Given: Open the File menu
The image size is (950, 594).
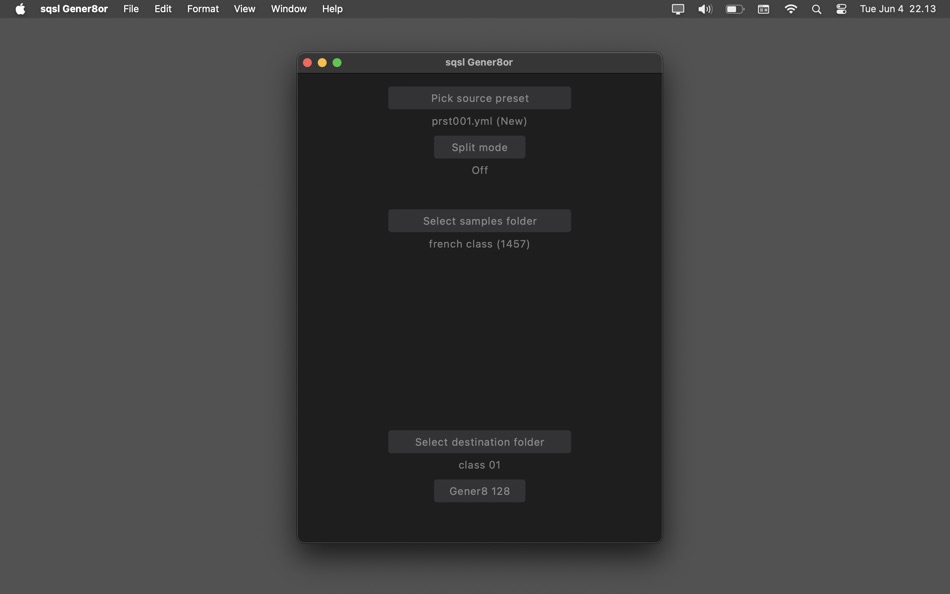Looking at the screenshot, I should 131,9.
